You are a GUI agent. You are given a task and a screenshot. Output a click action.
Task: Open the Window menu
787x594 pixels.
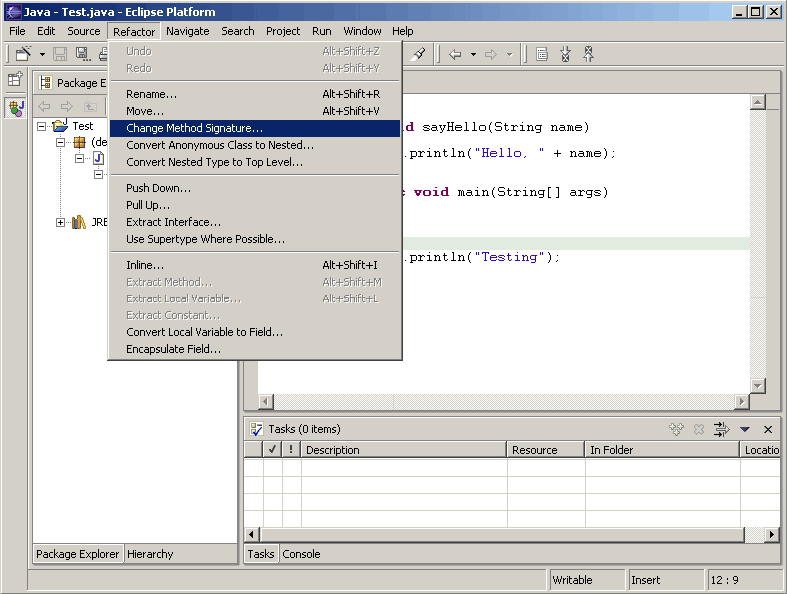362,31
